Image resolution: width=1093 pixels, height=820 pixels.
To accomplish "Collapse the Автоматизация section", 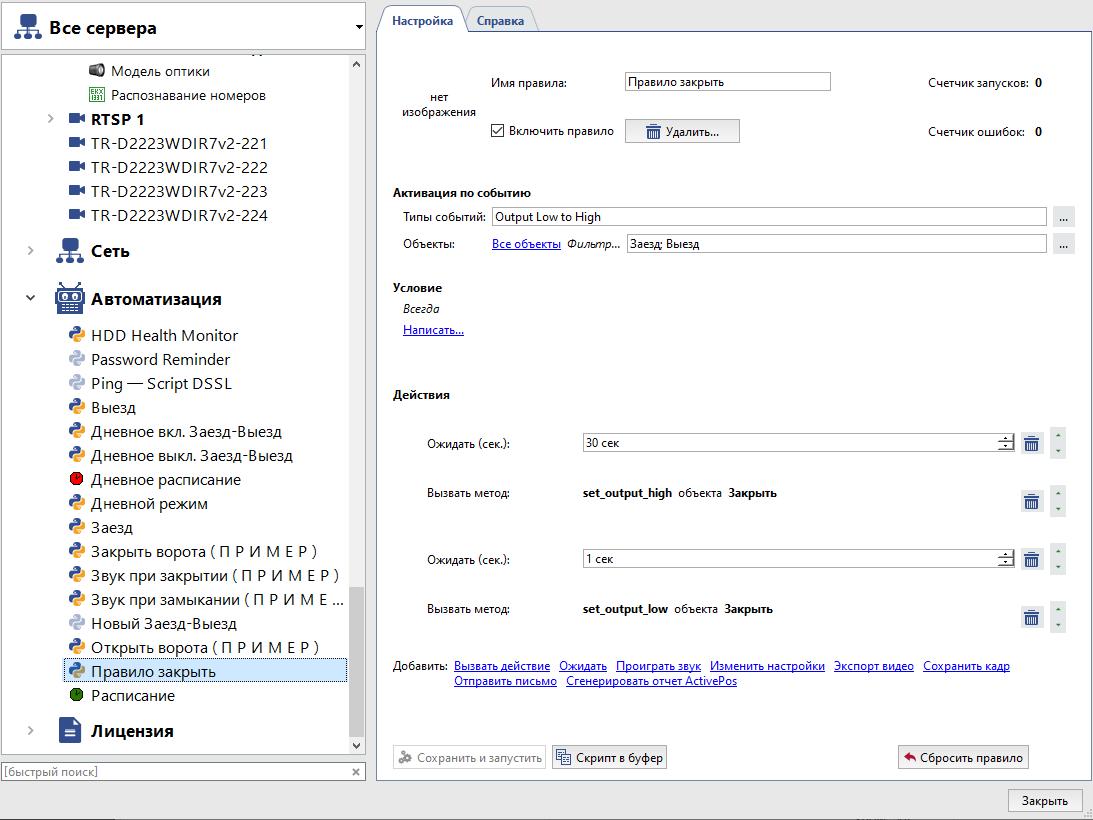I will pos(31,298).
